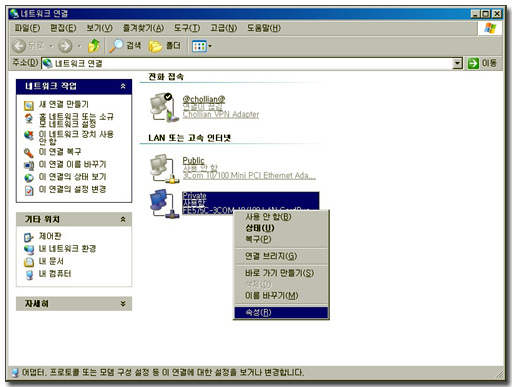Click the 이 연결의 설정 변경 icon
The height and width of the screenshot is (387, 512).
(29, 190)
